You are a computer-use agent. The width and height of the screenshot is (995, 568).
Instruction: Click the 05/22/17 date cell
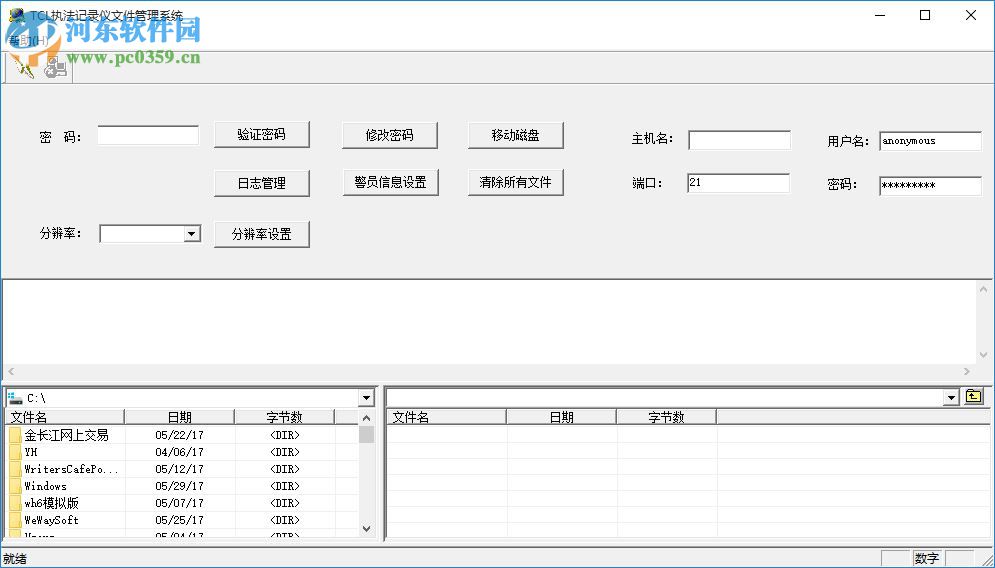pos(180,435)
